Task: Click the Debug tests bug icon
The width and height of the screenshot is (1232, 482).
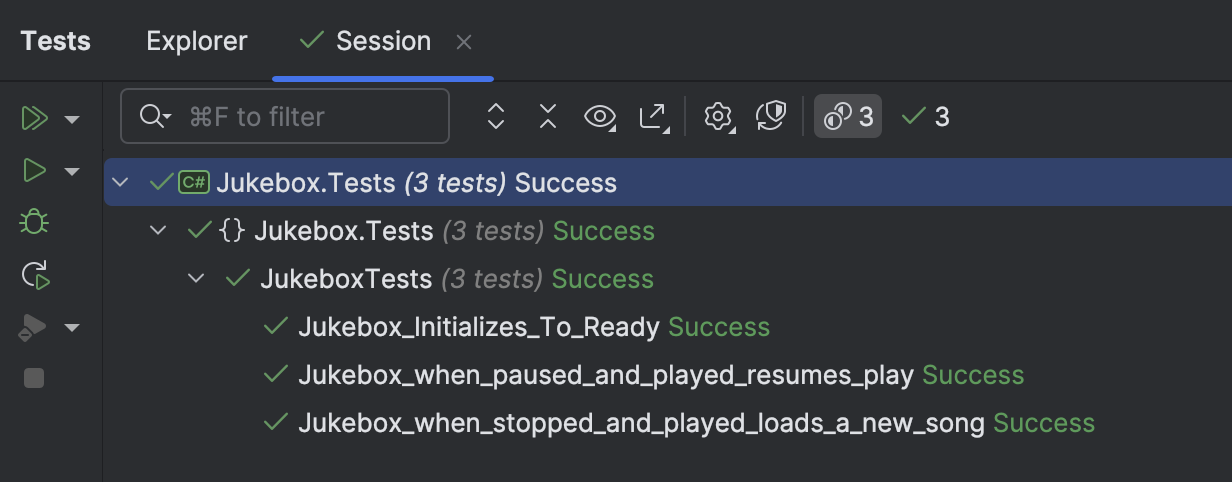Action: [34, 223]
